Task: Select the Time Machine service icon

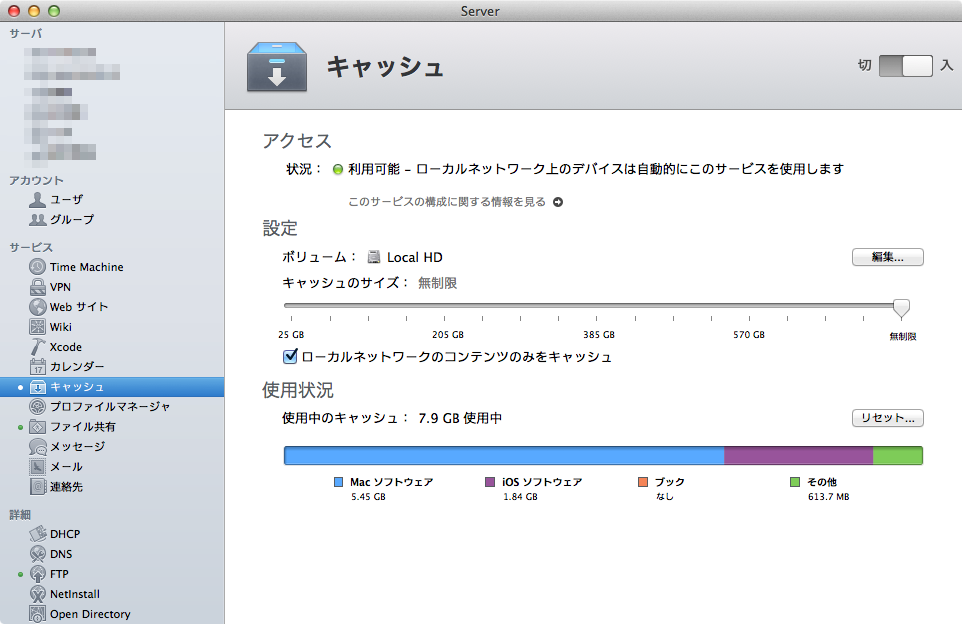Action: [37, 267]
